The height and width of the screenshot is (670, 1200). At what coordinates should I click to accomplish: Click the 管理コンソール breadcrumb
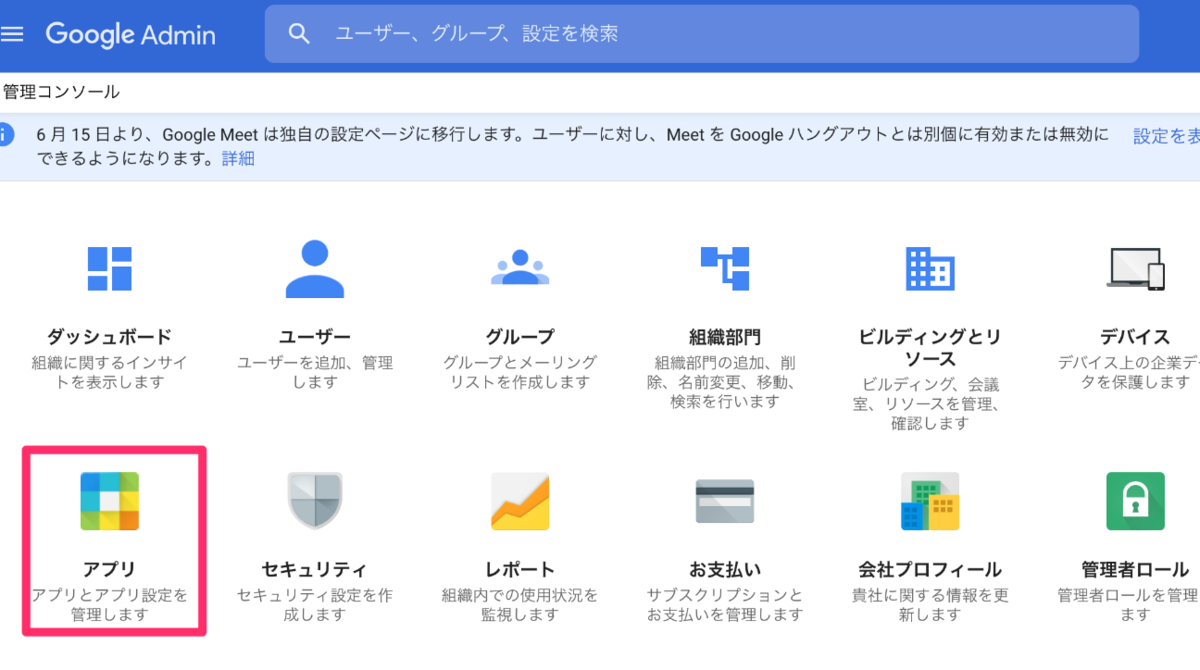coord(61,92)
